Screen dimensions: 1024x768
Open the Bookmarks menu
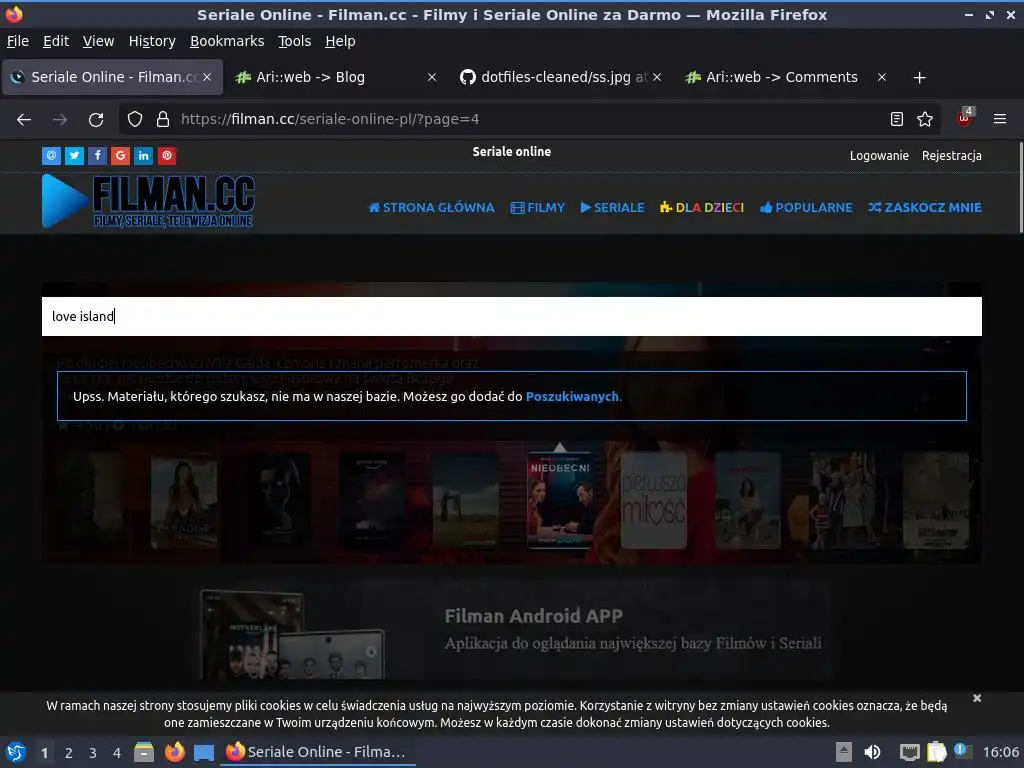coord(227,41)
